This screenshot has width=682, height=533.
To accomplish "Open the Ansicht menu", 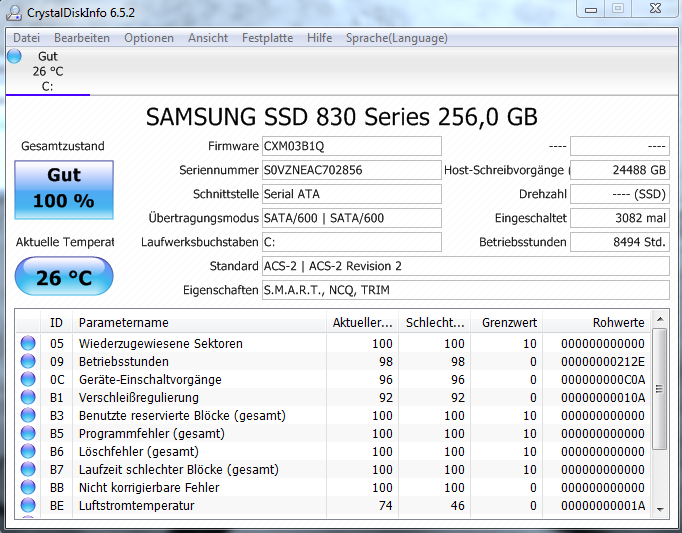I will 208,38.
